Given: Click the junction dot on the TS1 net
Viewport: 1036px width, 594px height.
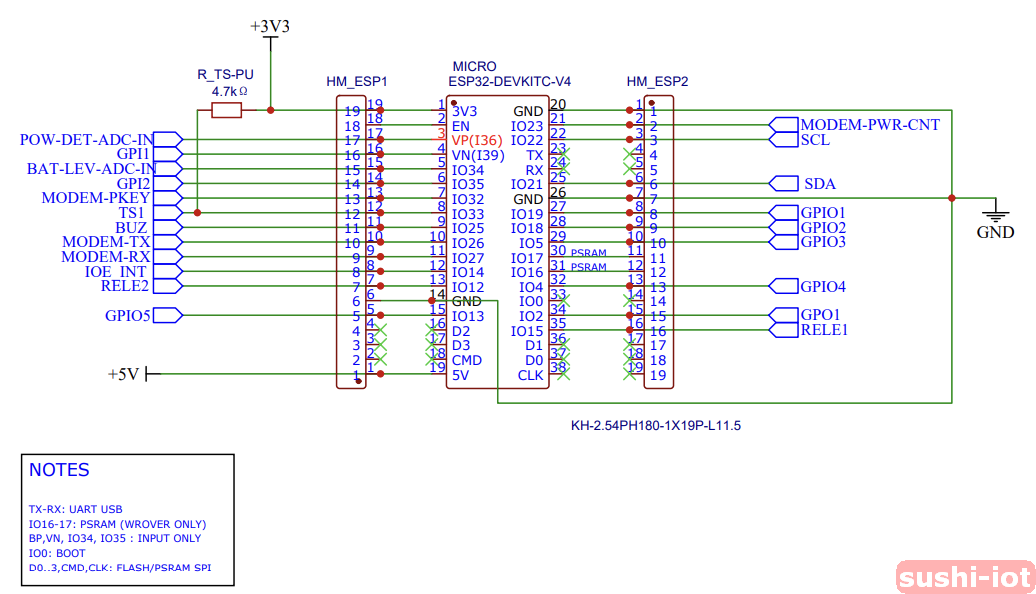Looking at the screenshot, I should point(198,213).
